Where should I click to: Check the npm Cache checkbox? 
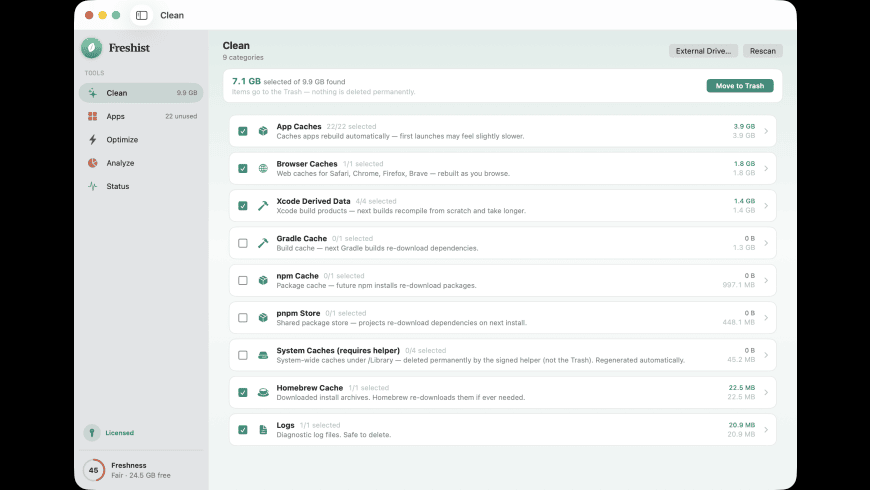[x=242, y=280]
